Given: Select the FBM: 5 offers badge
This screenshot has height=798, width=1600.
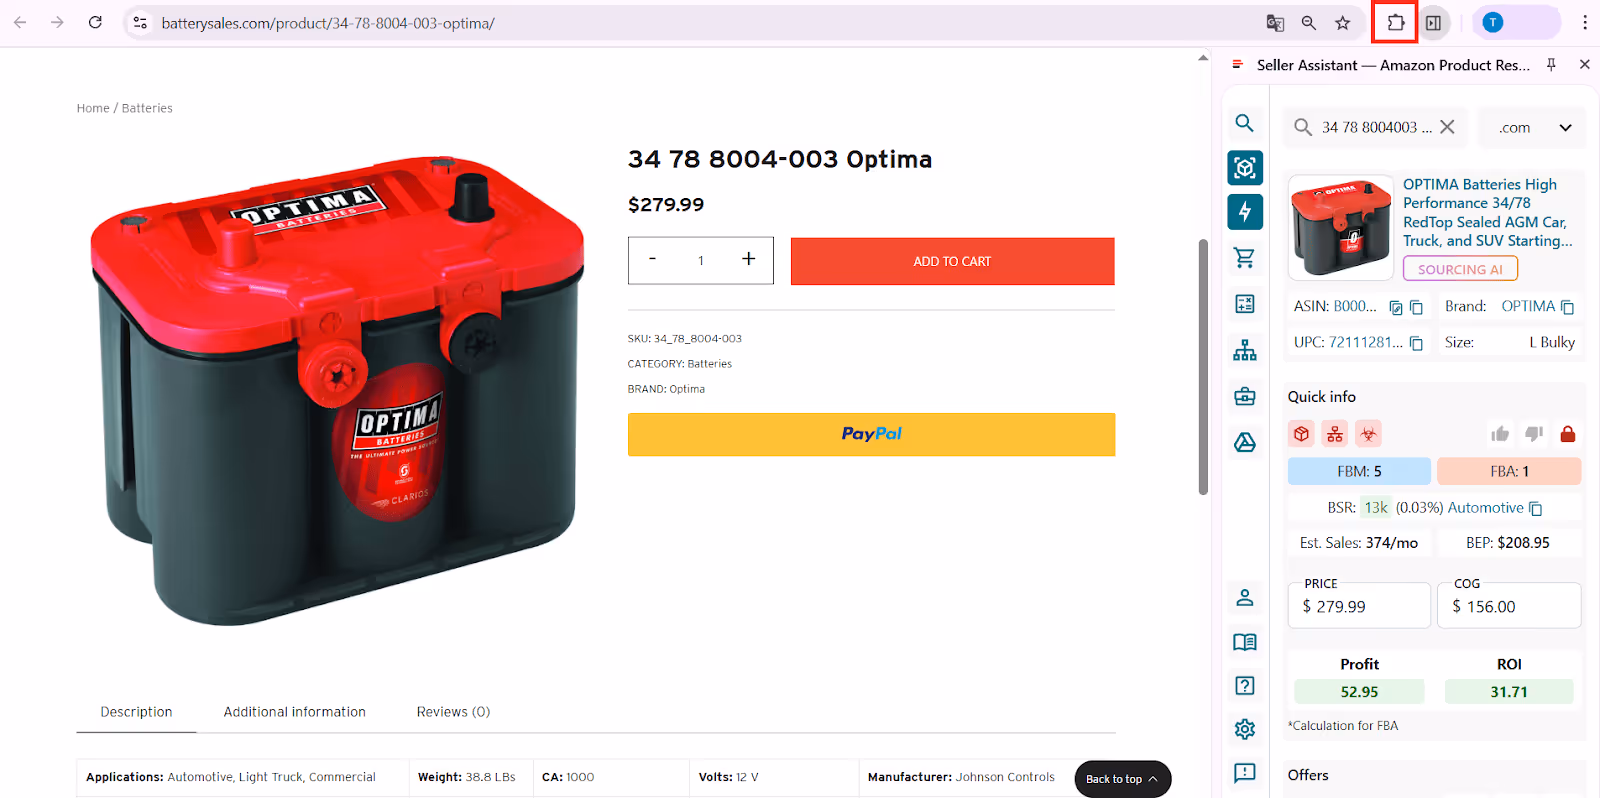Looking at the screenshot, I should click(x=1359, y=471).
